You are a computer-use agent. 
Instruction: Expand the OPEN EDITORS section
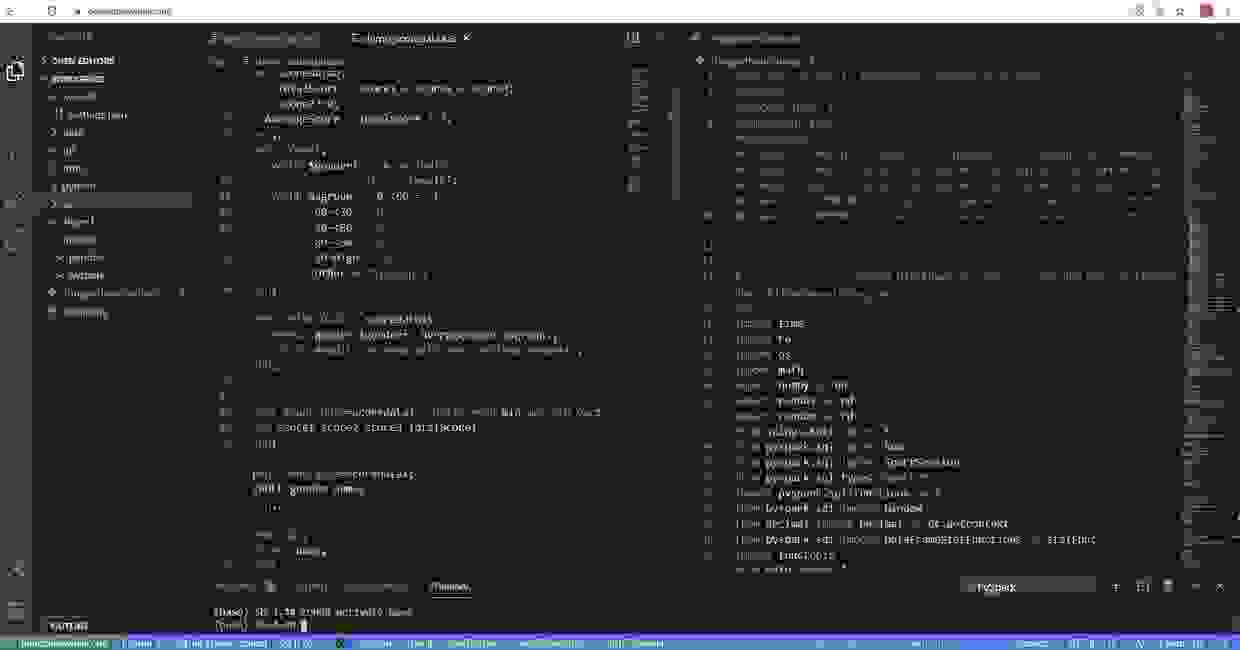pyautogui.click(x=82, y=60)
